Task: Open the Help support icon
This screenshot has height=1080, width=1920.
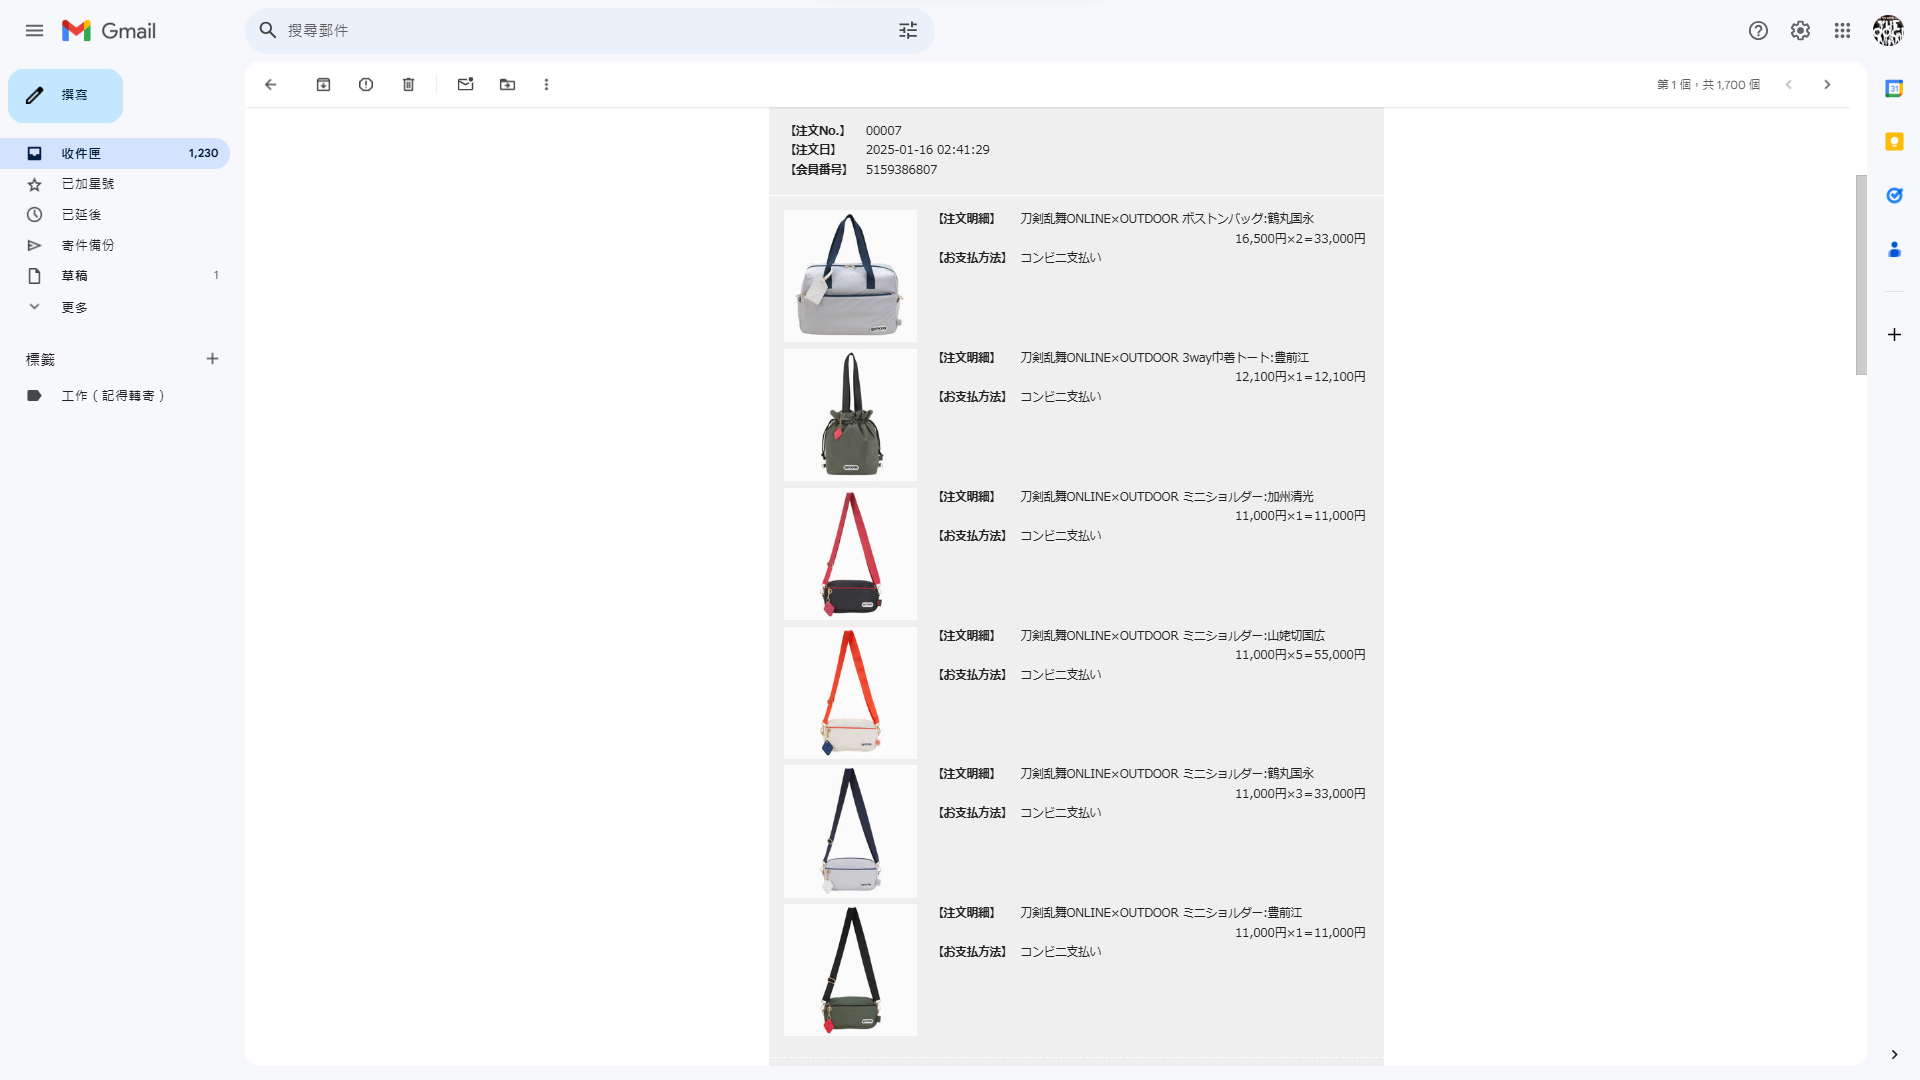Action: pyautogui.click(x=1758, y=31)
